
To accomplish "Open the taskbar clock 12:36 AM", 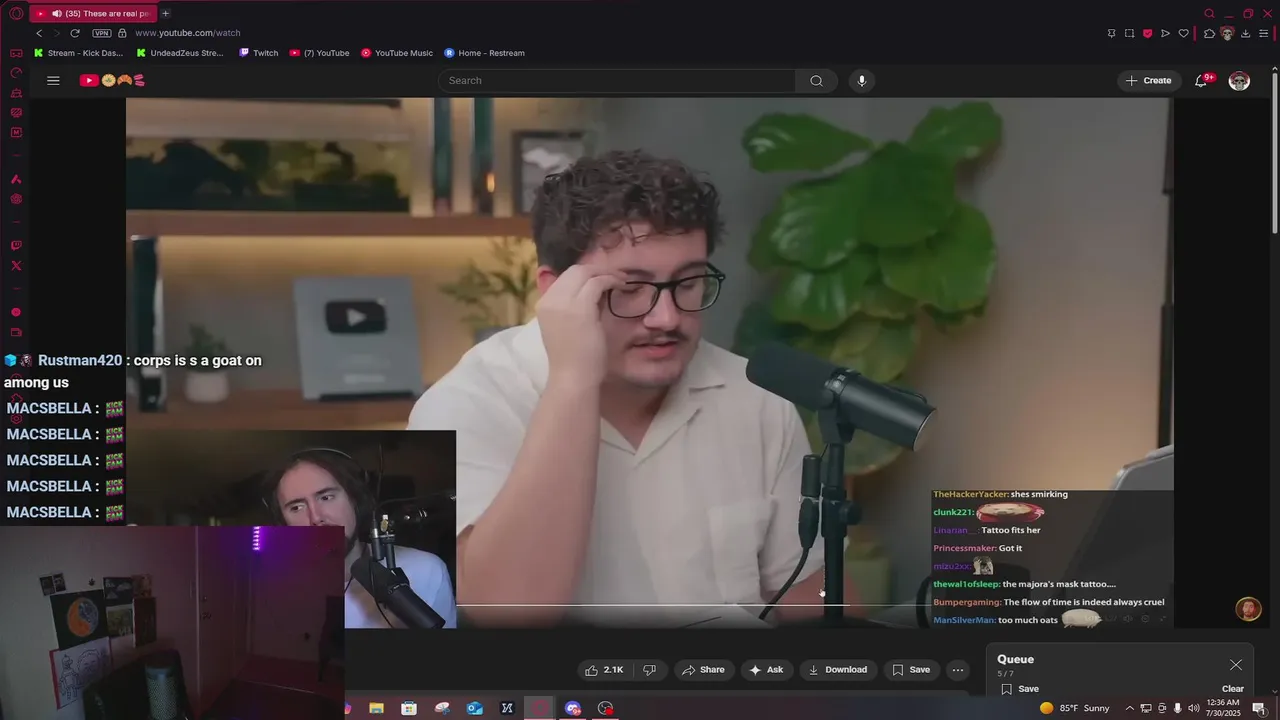I will tap(1225, 708).
